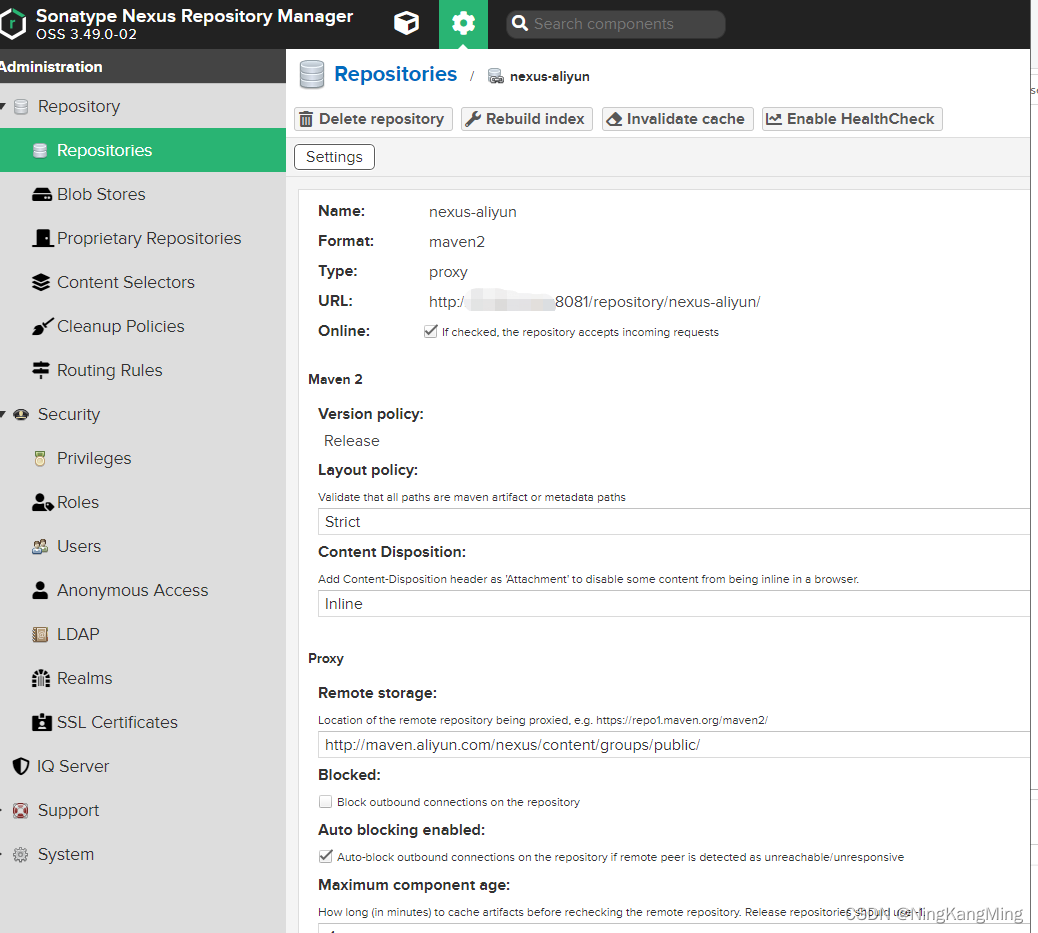The height and width of the screenshot is (933, 1038).
Task: Click the nexus-aliyun name value
Action: pyautogui.click(x=473, y=212)
